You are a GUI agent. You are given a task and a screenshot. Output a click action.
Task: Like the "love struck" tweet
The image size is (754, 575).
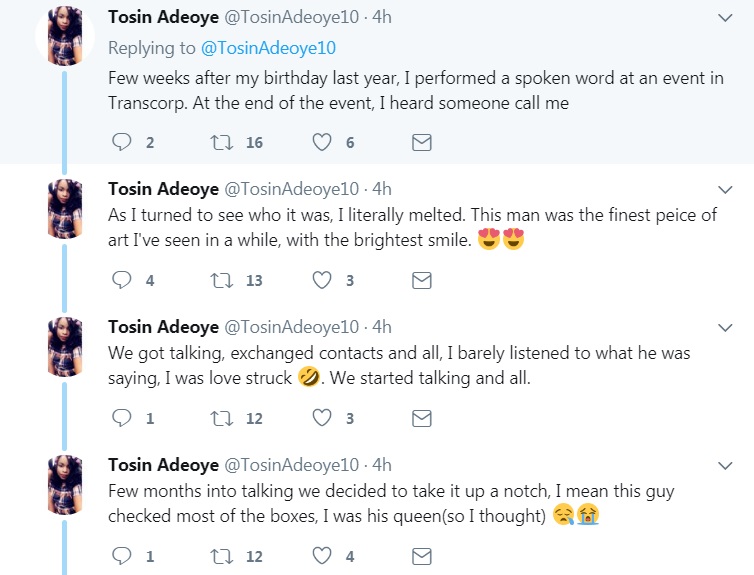click(x=322, y=418)
